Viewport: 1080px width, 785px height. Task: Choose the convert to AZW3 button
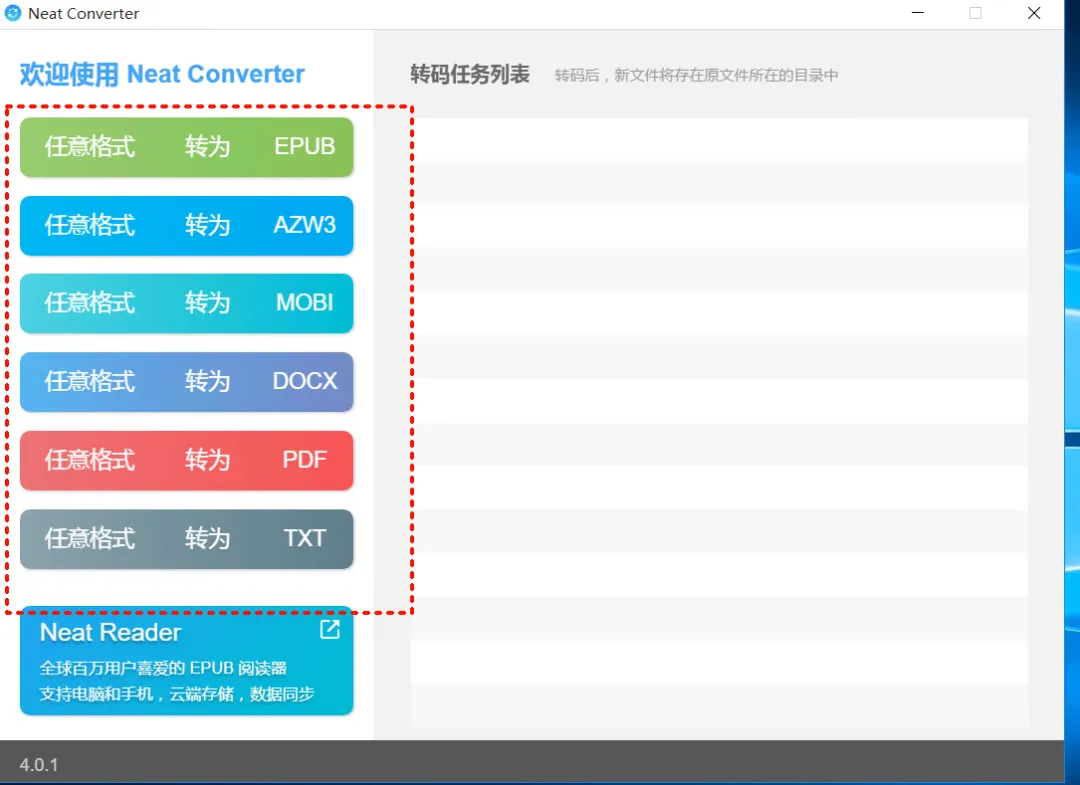point(187,225)
